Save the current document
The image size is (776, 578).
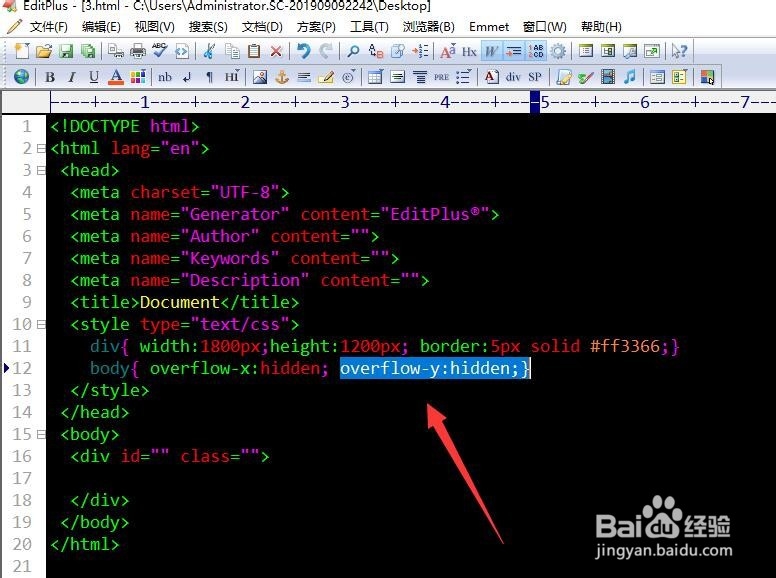pos(66,51)
